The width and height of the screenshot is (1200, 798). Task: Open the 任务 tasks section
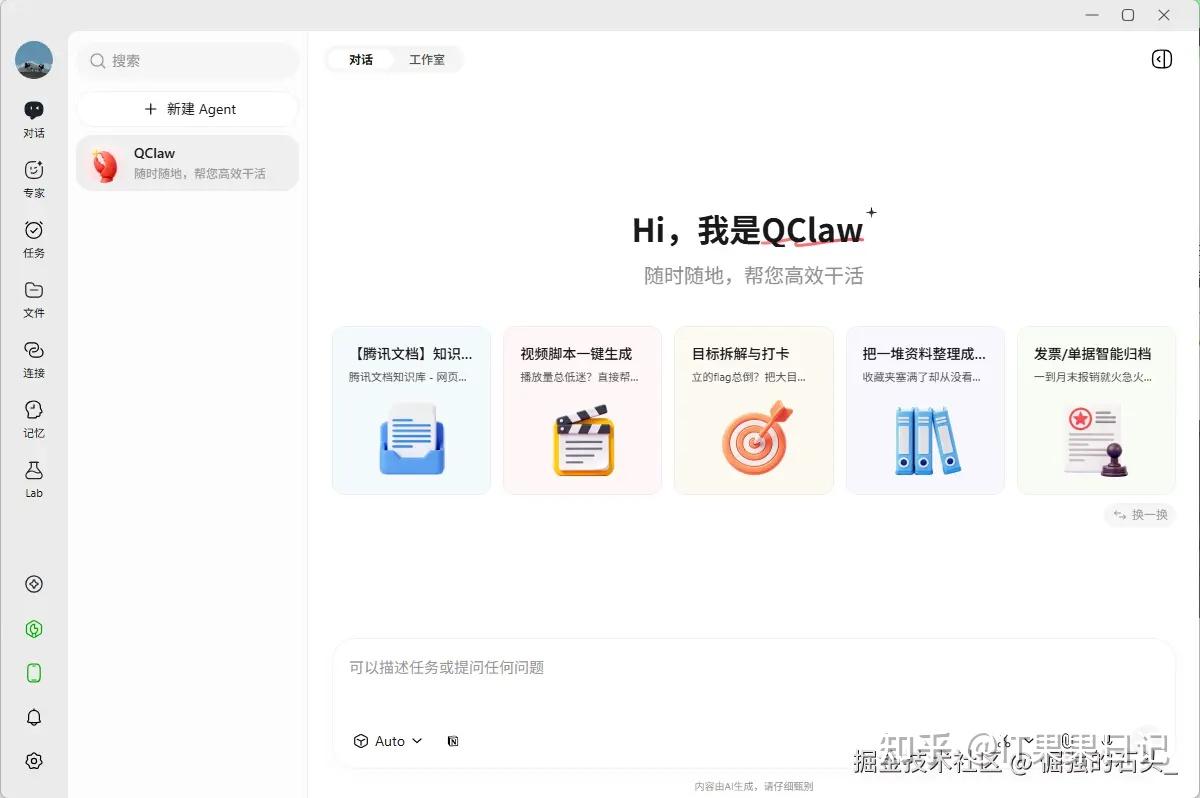click(34, 238)
